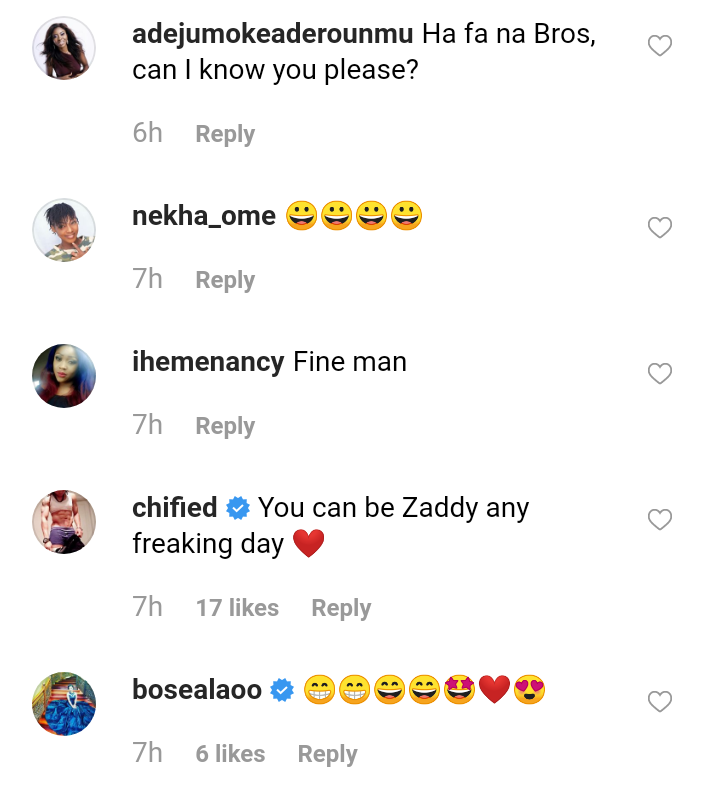
Task: Tap ihemenancy's profile picture
Action: pyautogui.click(x=64, y=376)
